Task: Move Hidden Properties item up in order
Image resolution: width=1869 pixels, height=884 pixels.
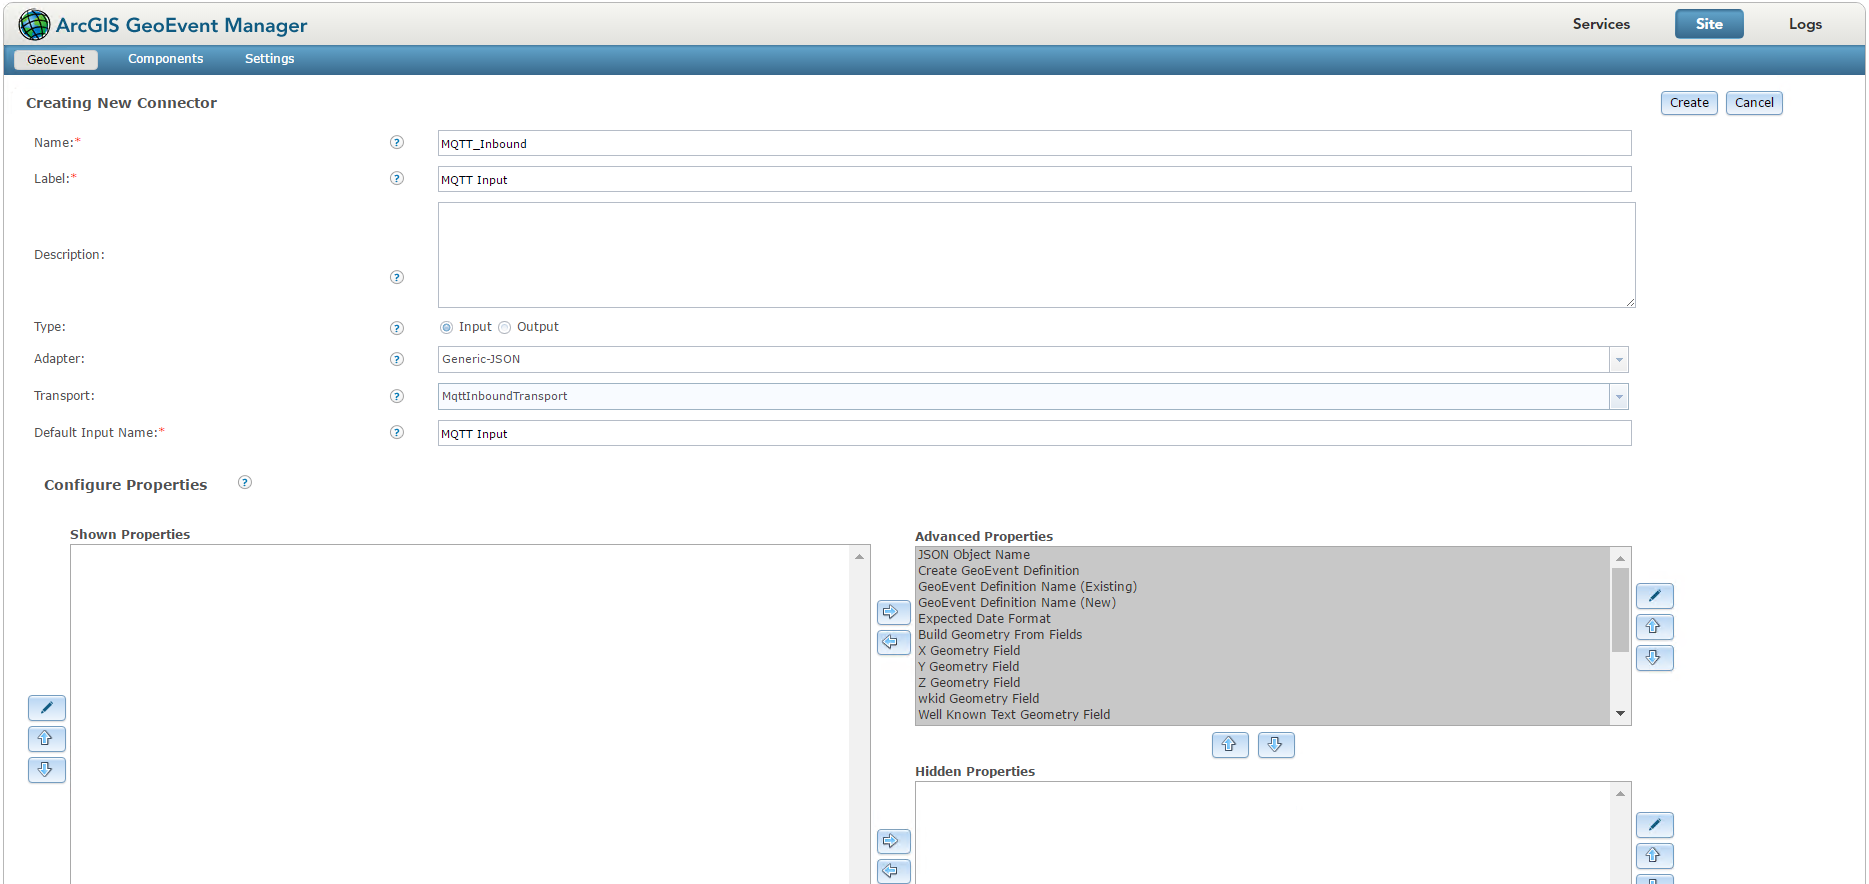Action: pos(1655,856)
